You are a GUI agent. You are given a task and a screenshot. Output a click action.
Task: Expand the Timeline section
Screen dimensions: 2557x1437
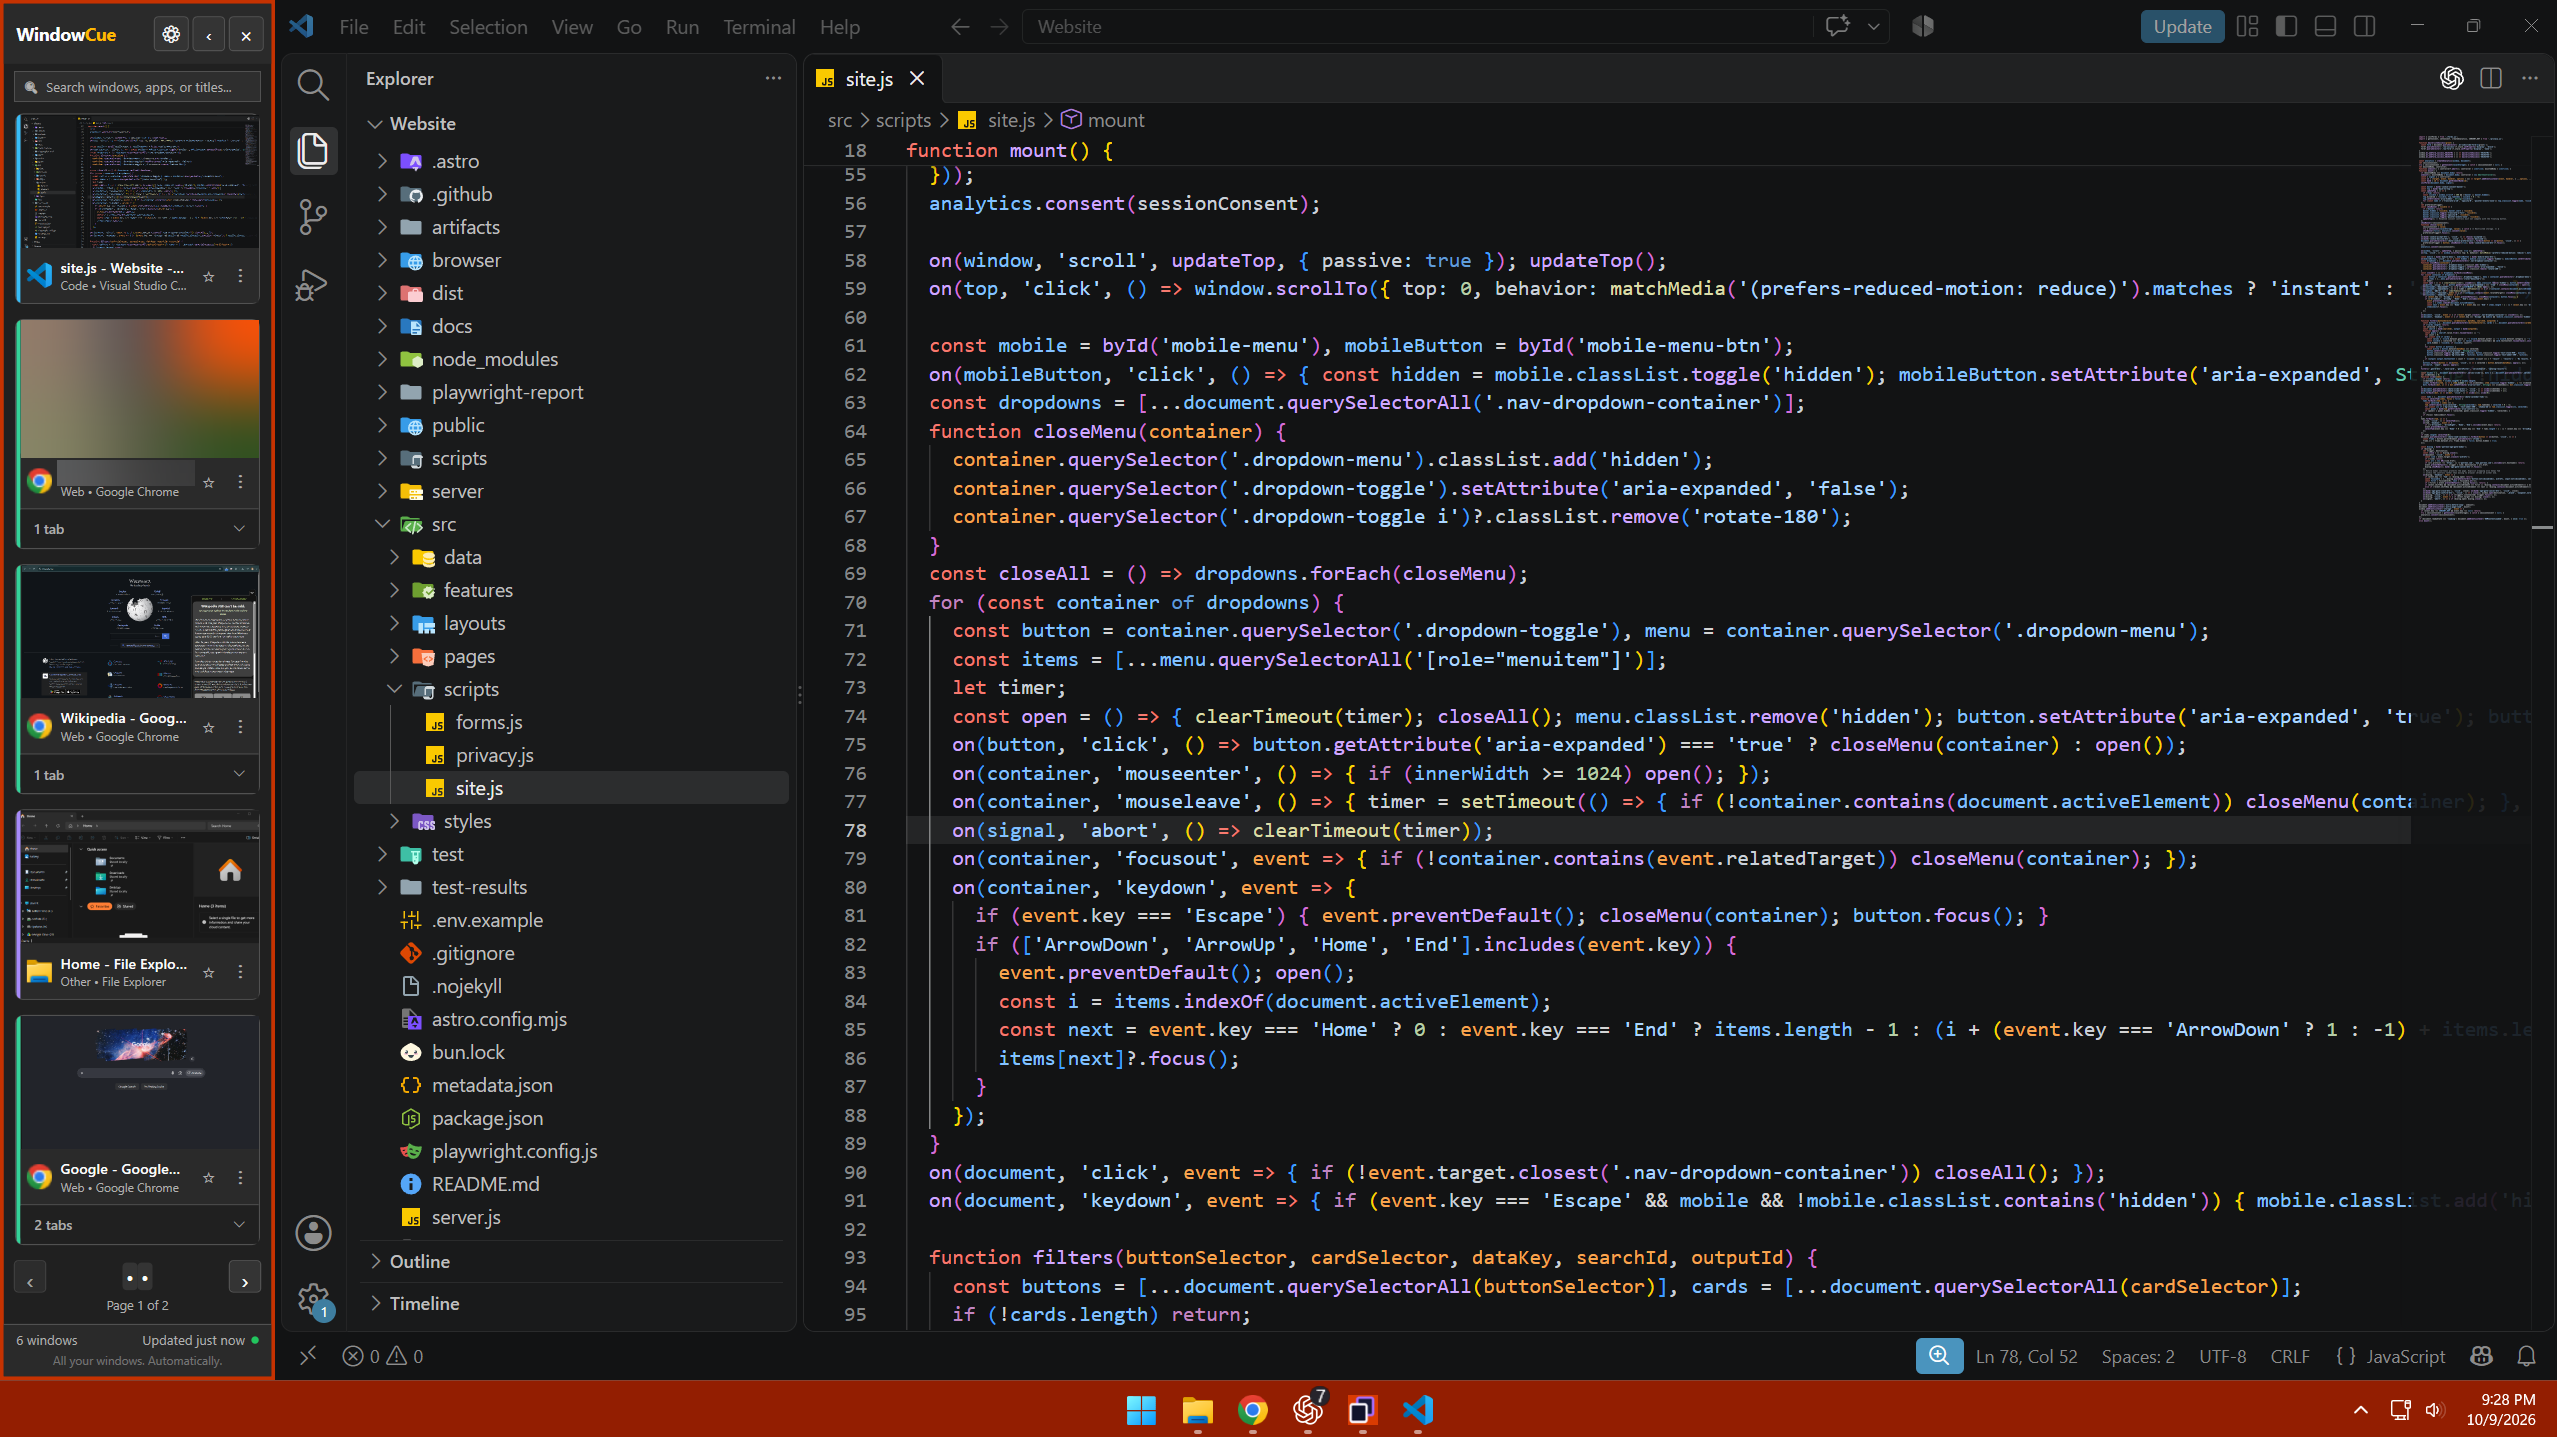pos(571,1303)
